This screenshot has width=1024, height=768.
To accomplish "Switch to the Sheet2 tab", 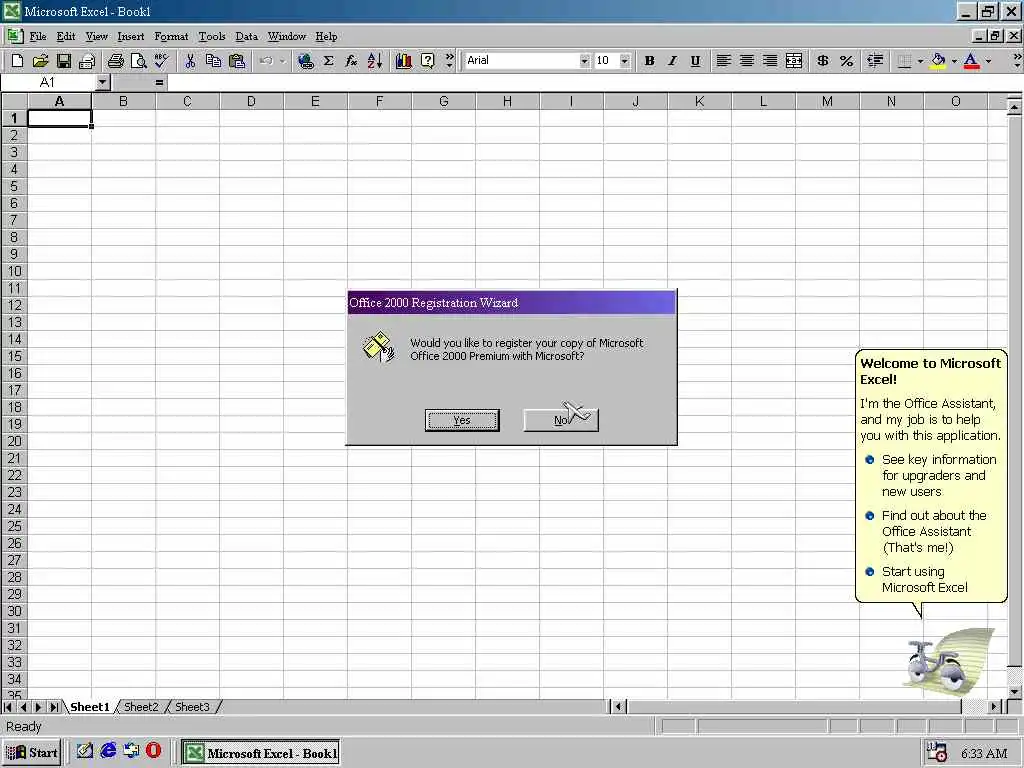I will coord(141,707).
